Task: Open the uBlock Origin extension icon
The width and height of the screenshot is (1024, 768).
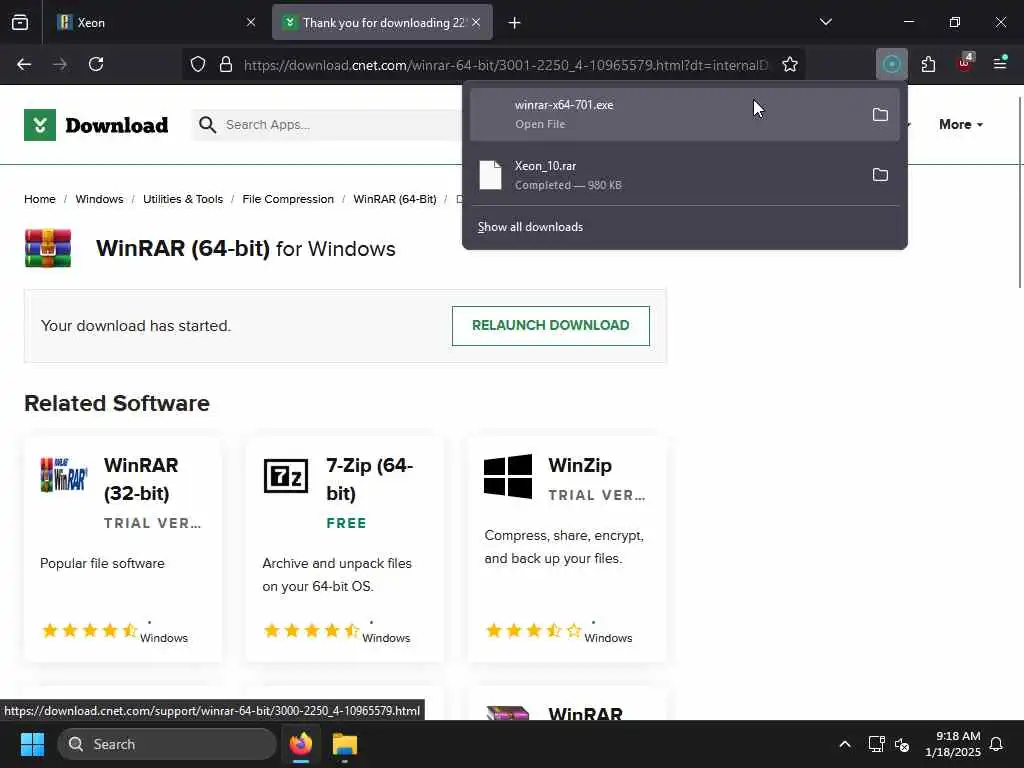Action: point(965,63)
